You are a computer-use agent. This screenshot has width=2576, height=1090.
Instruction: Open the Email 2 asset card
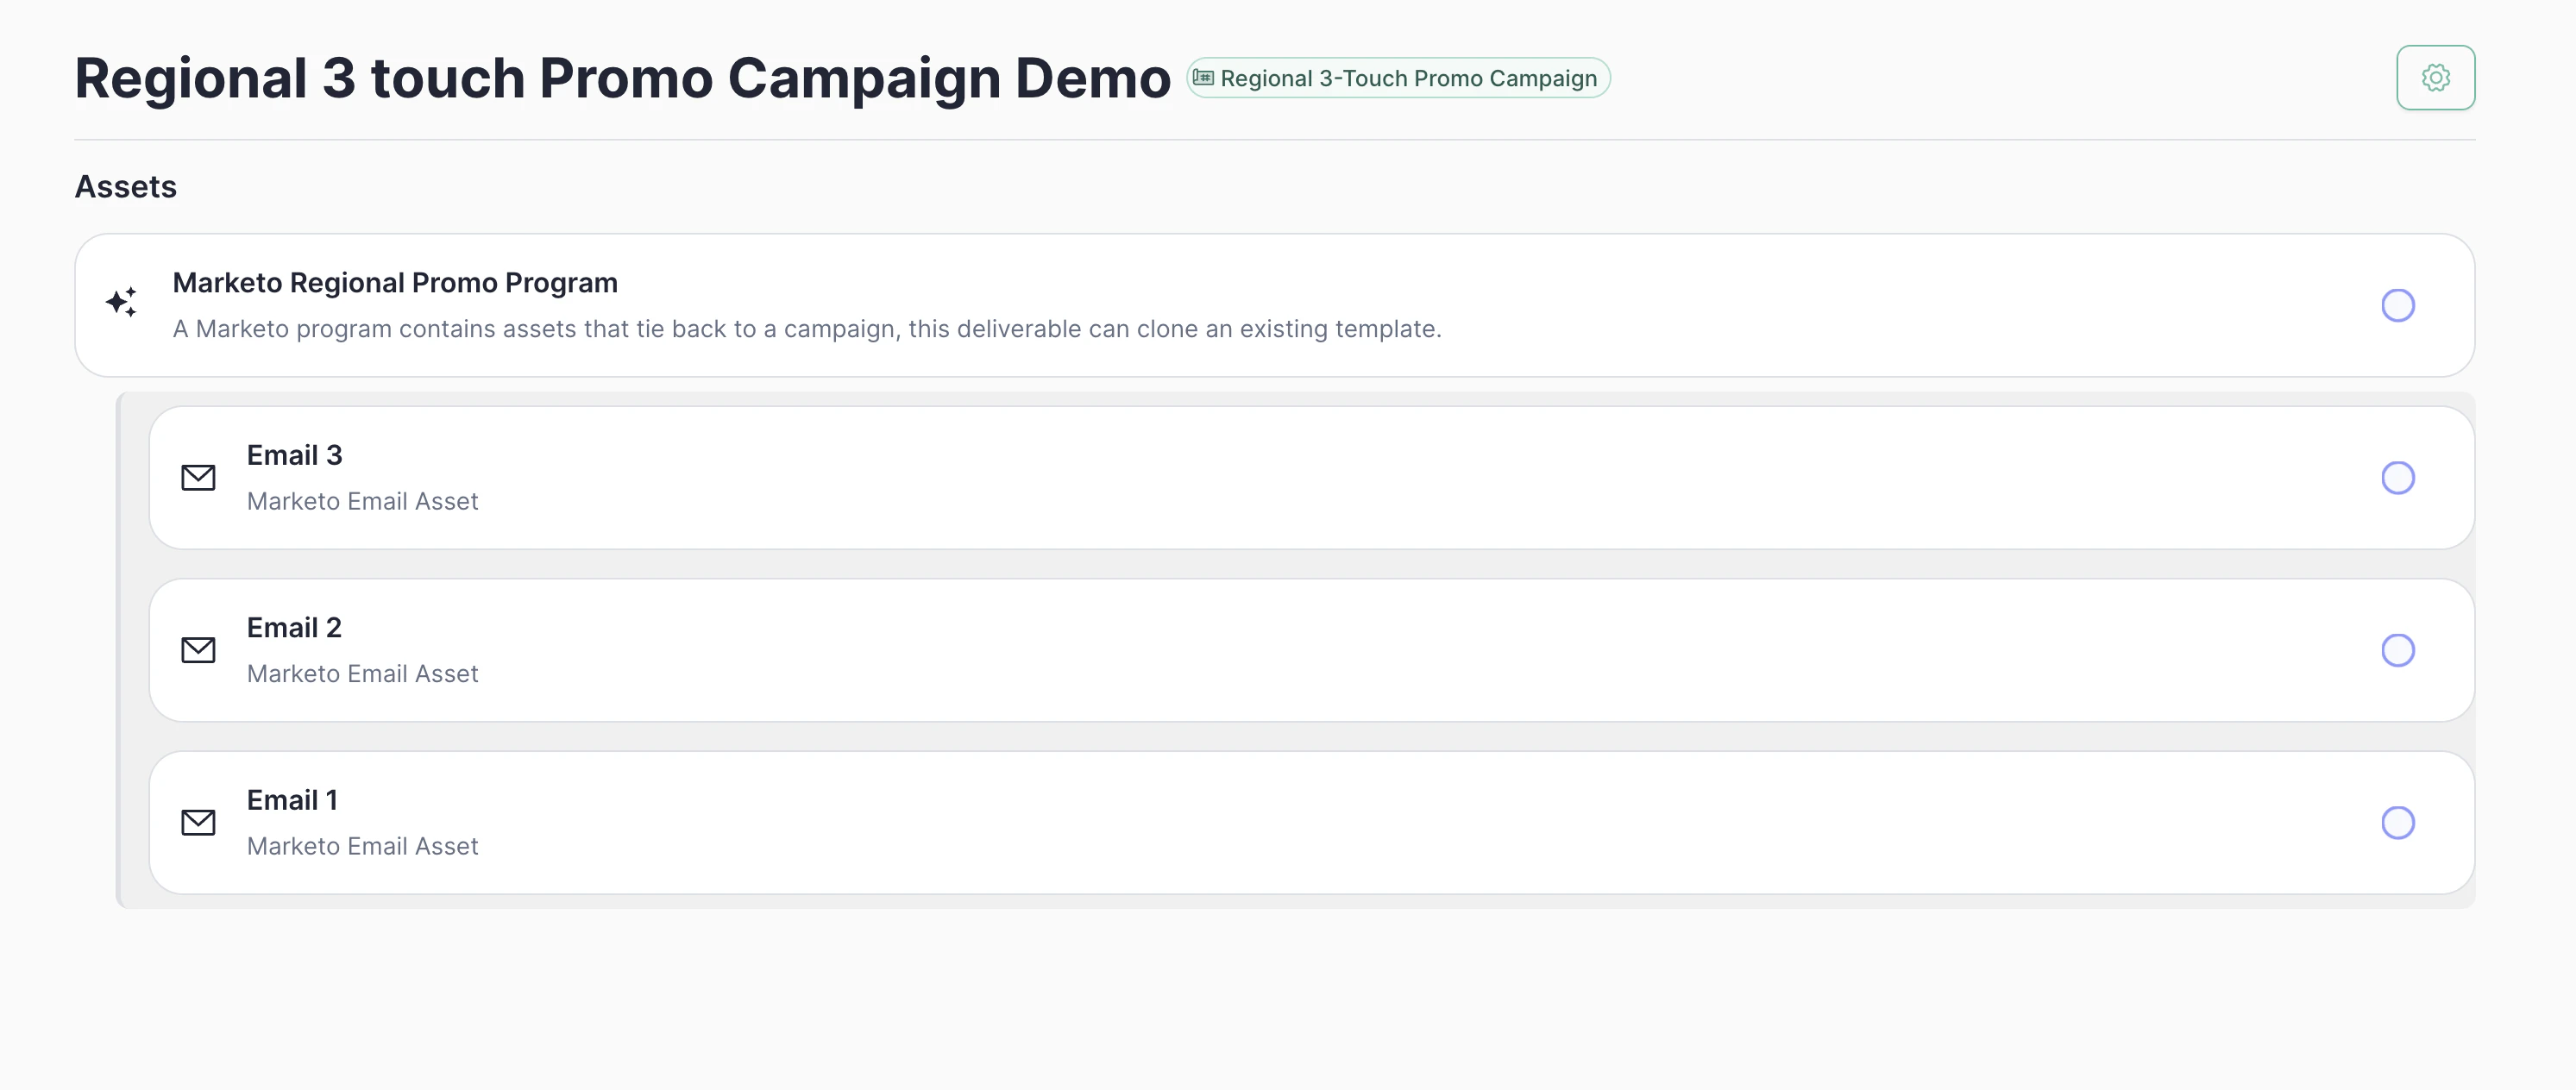[x=1300, y=650]
